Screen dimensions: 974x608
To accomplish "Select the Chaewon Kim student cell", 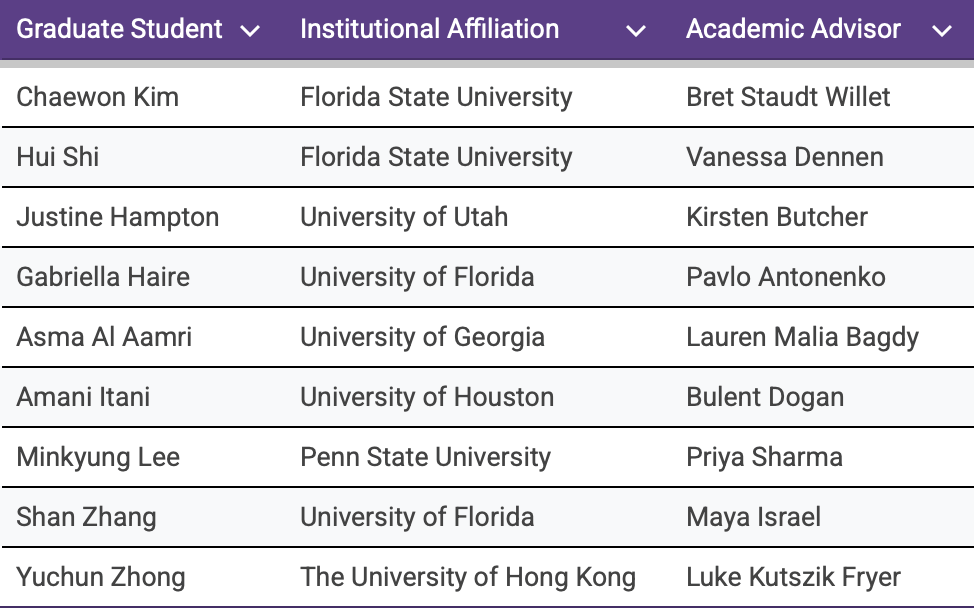I will tap(97, 97).
